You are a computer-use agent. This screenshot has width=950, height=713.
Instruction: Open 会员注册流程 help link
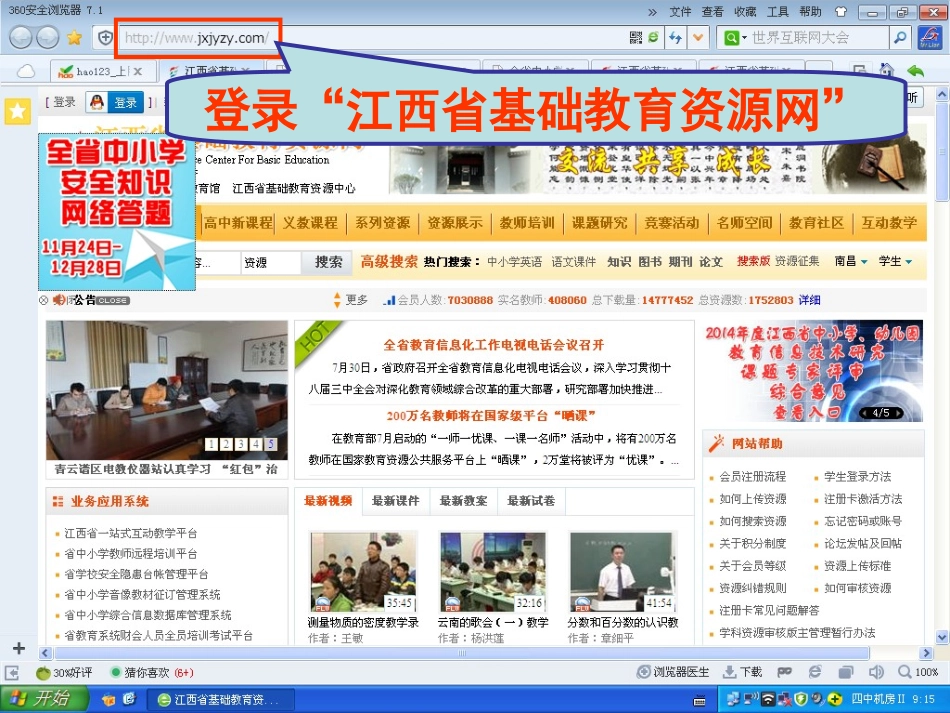coord(752,477)
